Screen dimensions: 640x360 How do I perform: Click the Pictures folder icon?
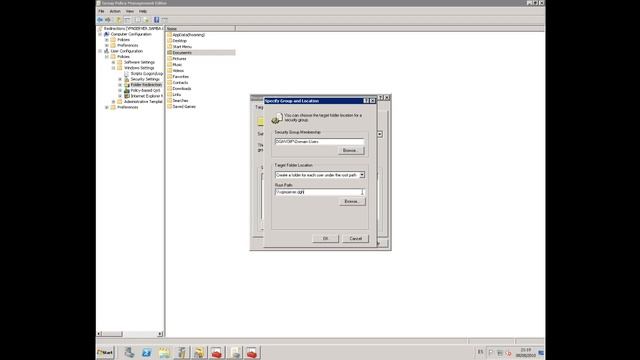169,59
